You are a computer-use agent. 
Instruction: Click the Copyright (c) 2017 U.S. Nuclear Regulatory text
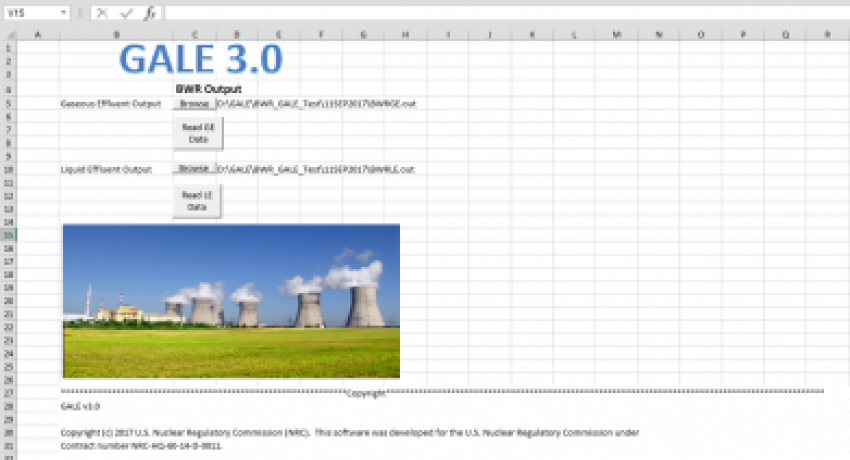coord(350,432)
